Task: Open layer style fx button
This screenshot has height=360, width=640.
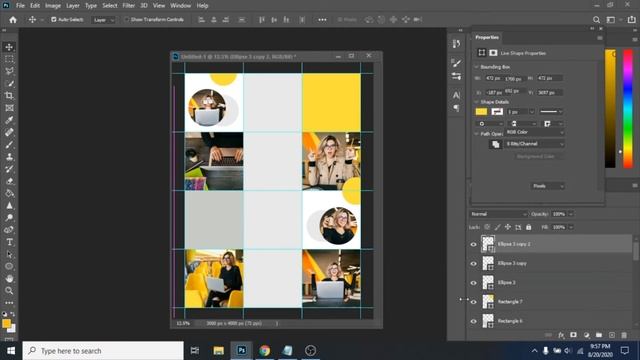Action: point(561,335)
